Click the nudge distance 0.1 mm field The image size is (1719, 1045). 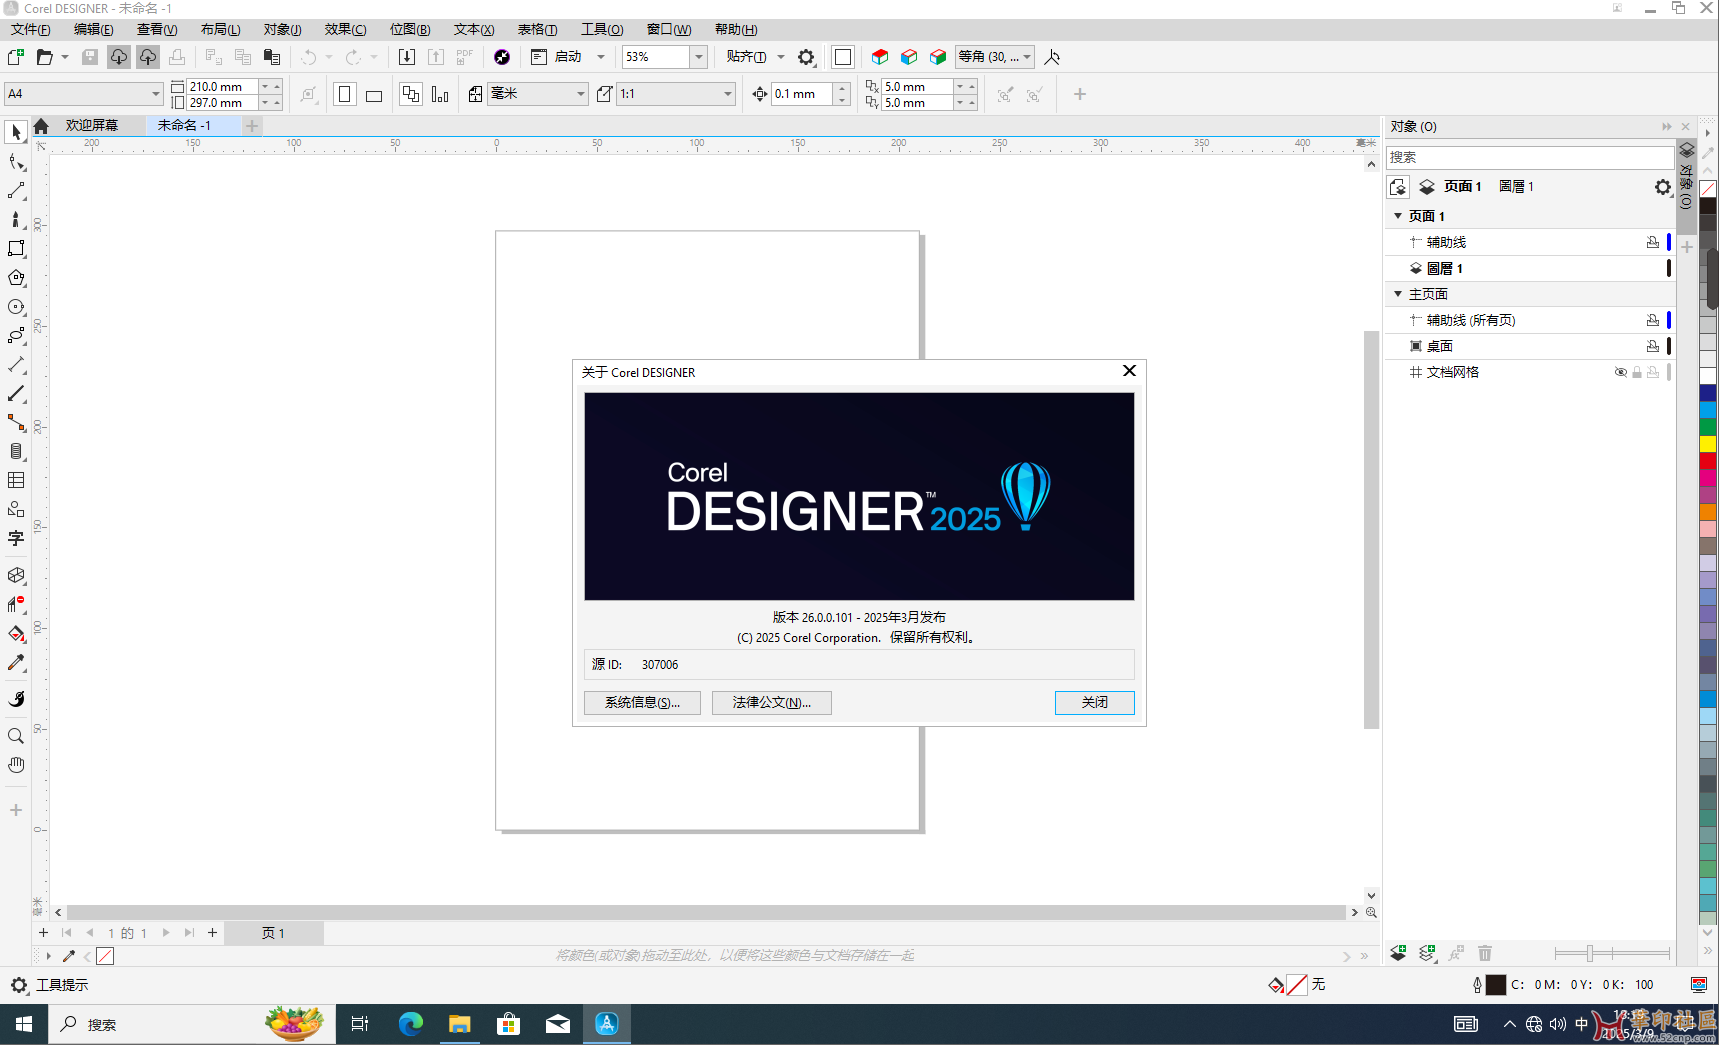pos(801,94)
